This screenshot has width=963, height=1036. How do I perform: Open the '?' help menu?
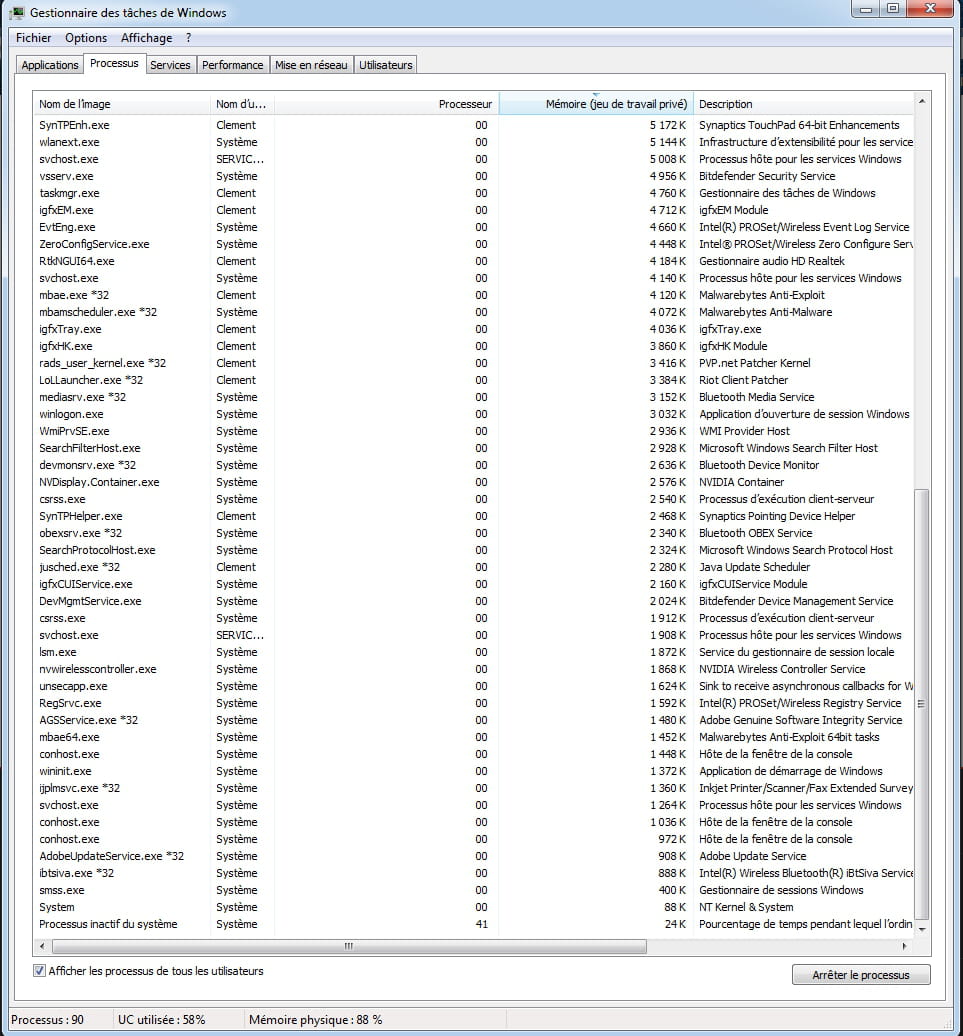(x=189, y=38)
